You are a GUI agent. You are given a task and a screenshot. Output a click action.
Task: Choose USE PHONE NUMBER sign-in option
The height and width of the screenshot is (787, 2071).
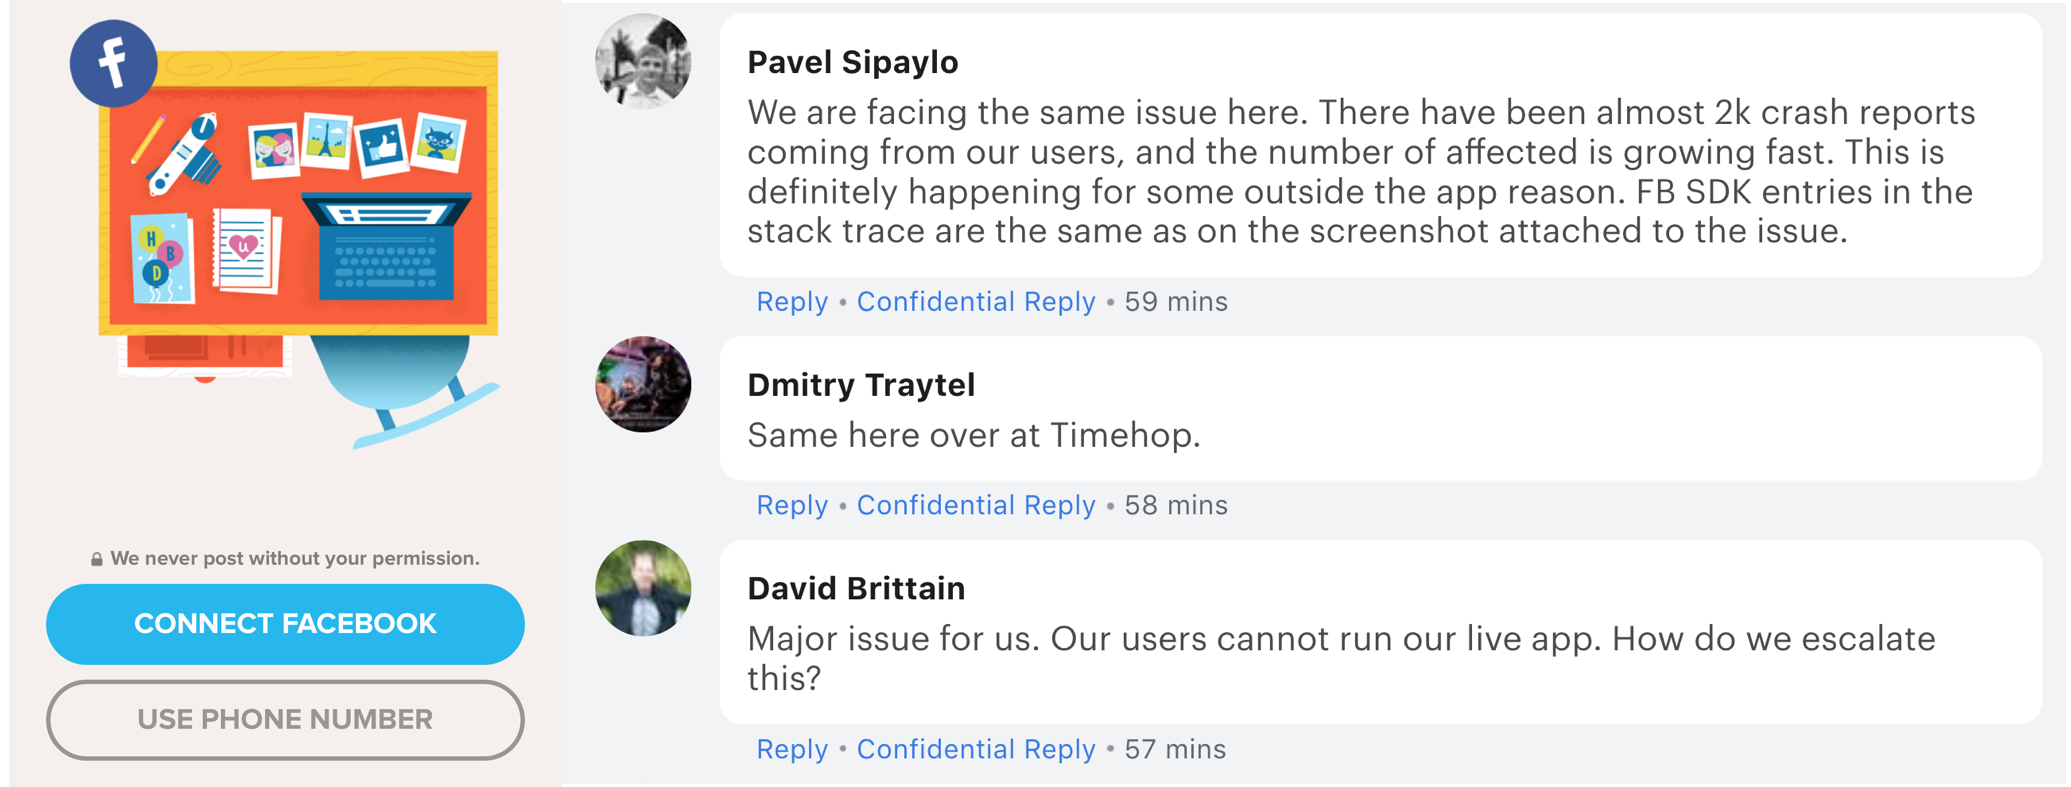(x=285, y=719)
